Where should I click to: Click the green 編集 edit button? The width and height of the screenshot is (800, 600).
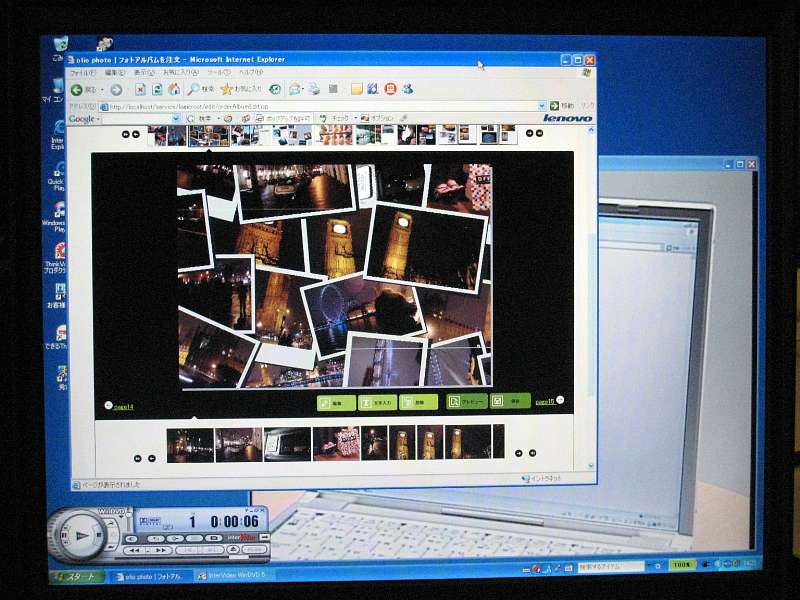tap(336, 403)
